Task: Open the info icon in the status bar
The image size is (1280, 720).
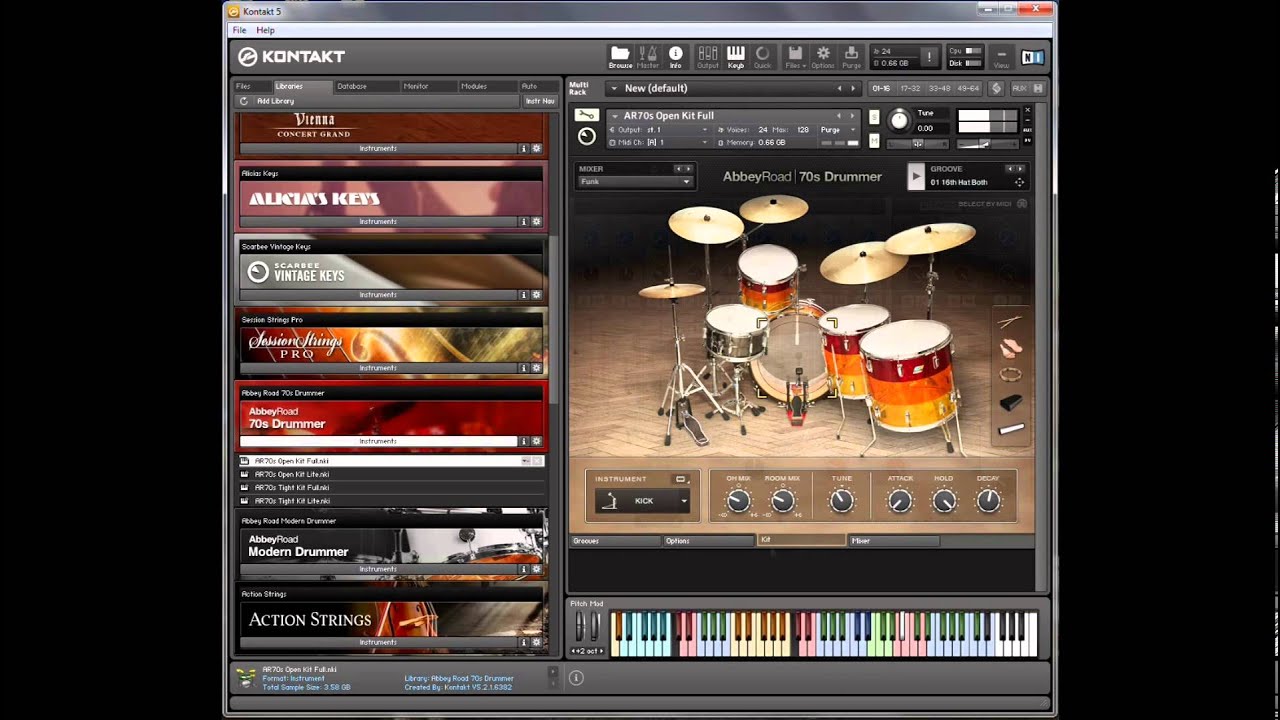Action: pos(576,678)
